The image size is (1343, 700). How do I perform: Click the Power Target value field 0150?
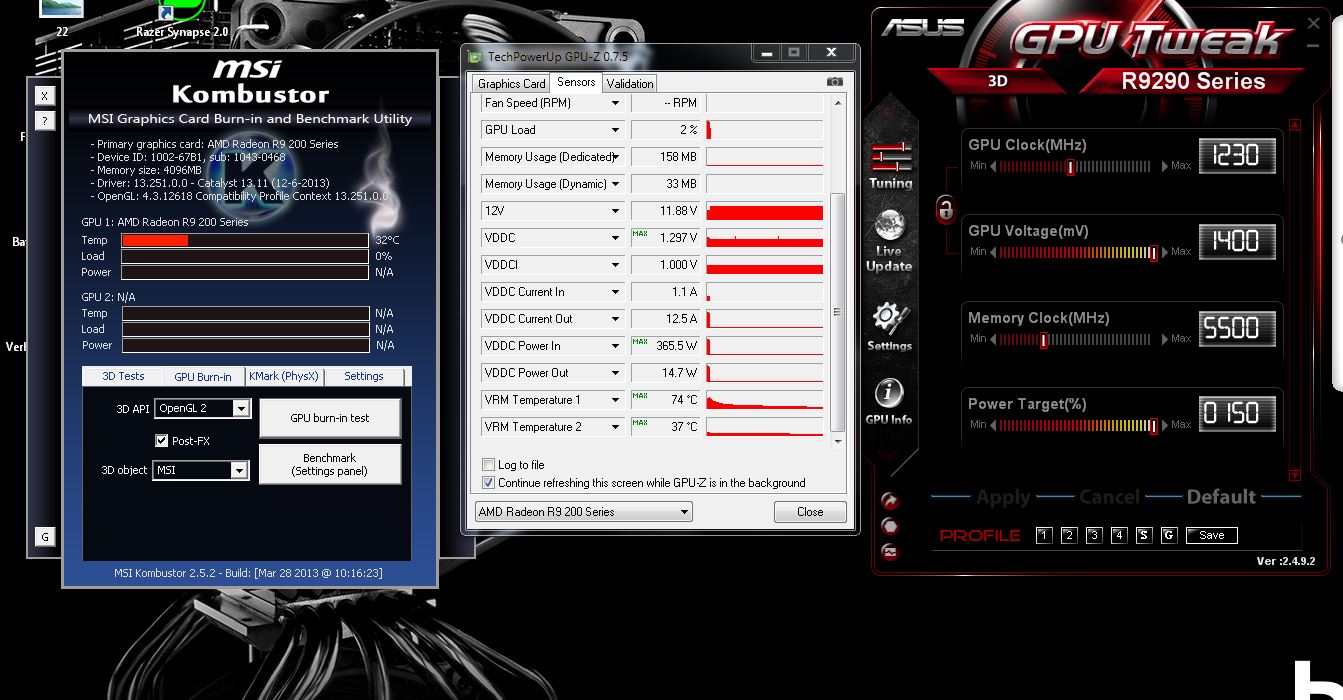[x=1237, y=414]
